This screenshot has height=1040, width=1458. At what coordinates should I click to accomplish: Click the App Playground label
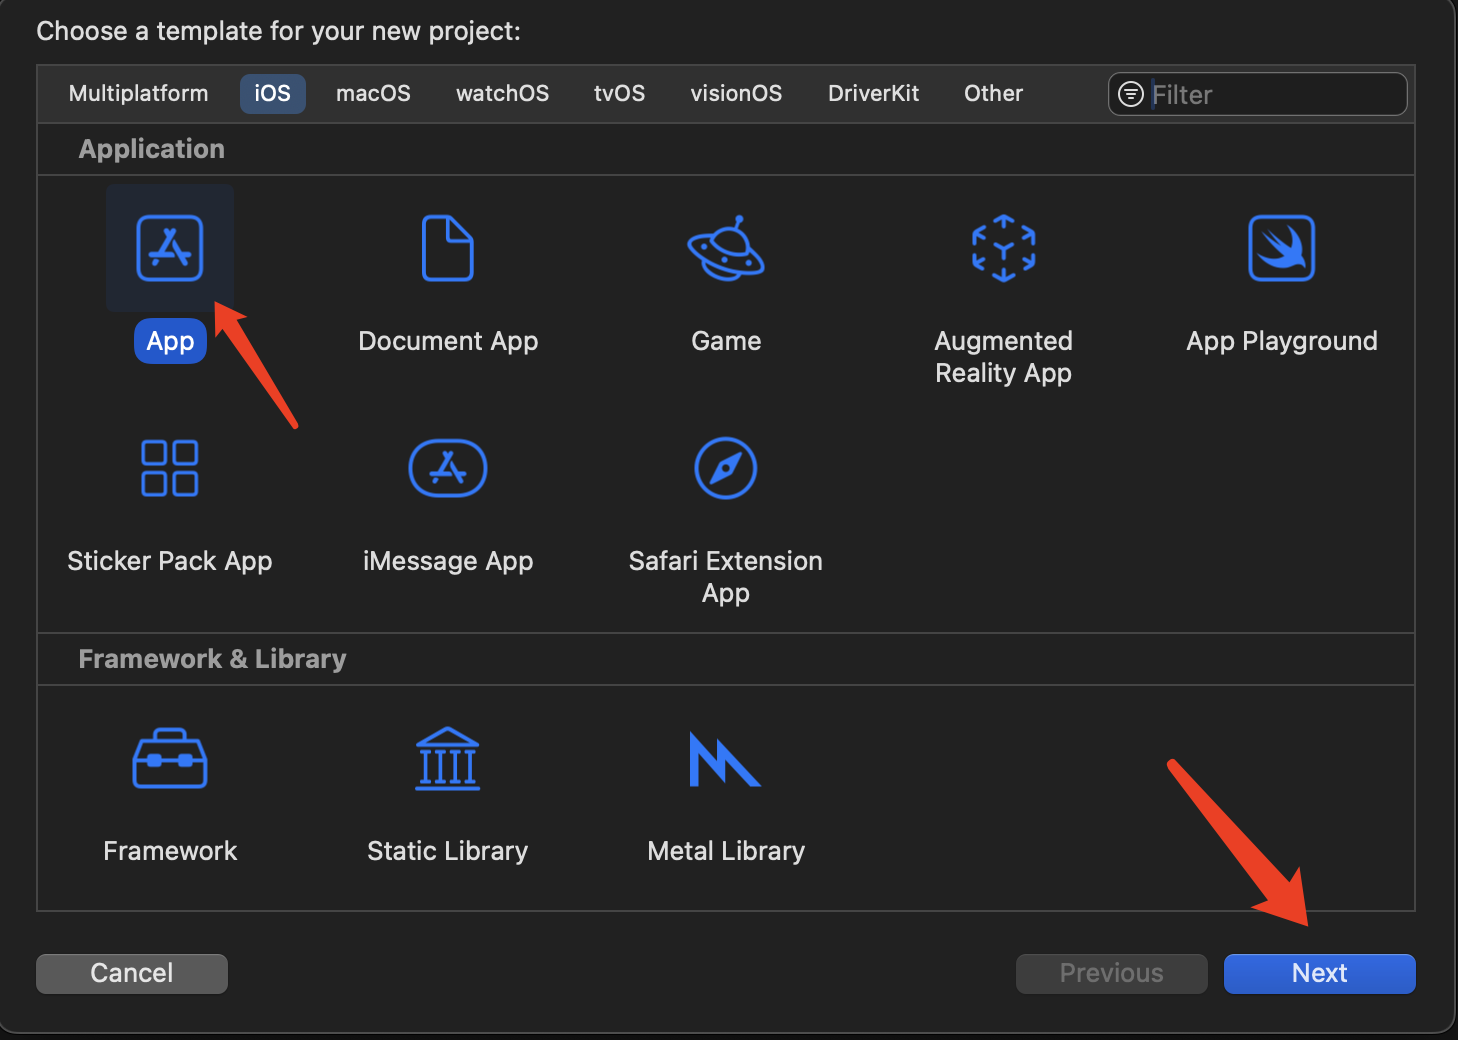1282,341
